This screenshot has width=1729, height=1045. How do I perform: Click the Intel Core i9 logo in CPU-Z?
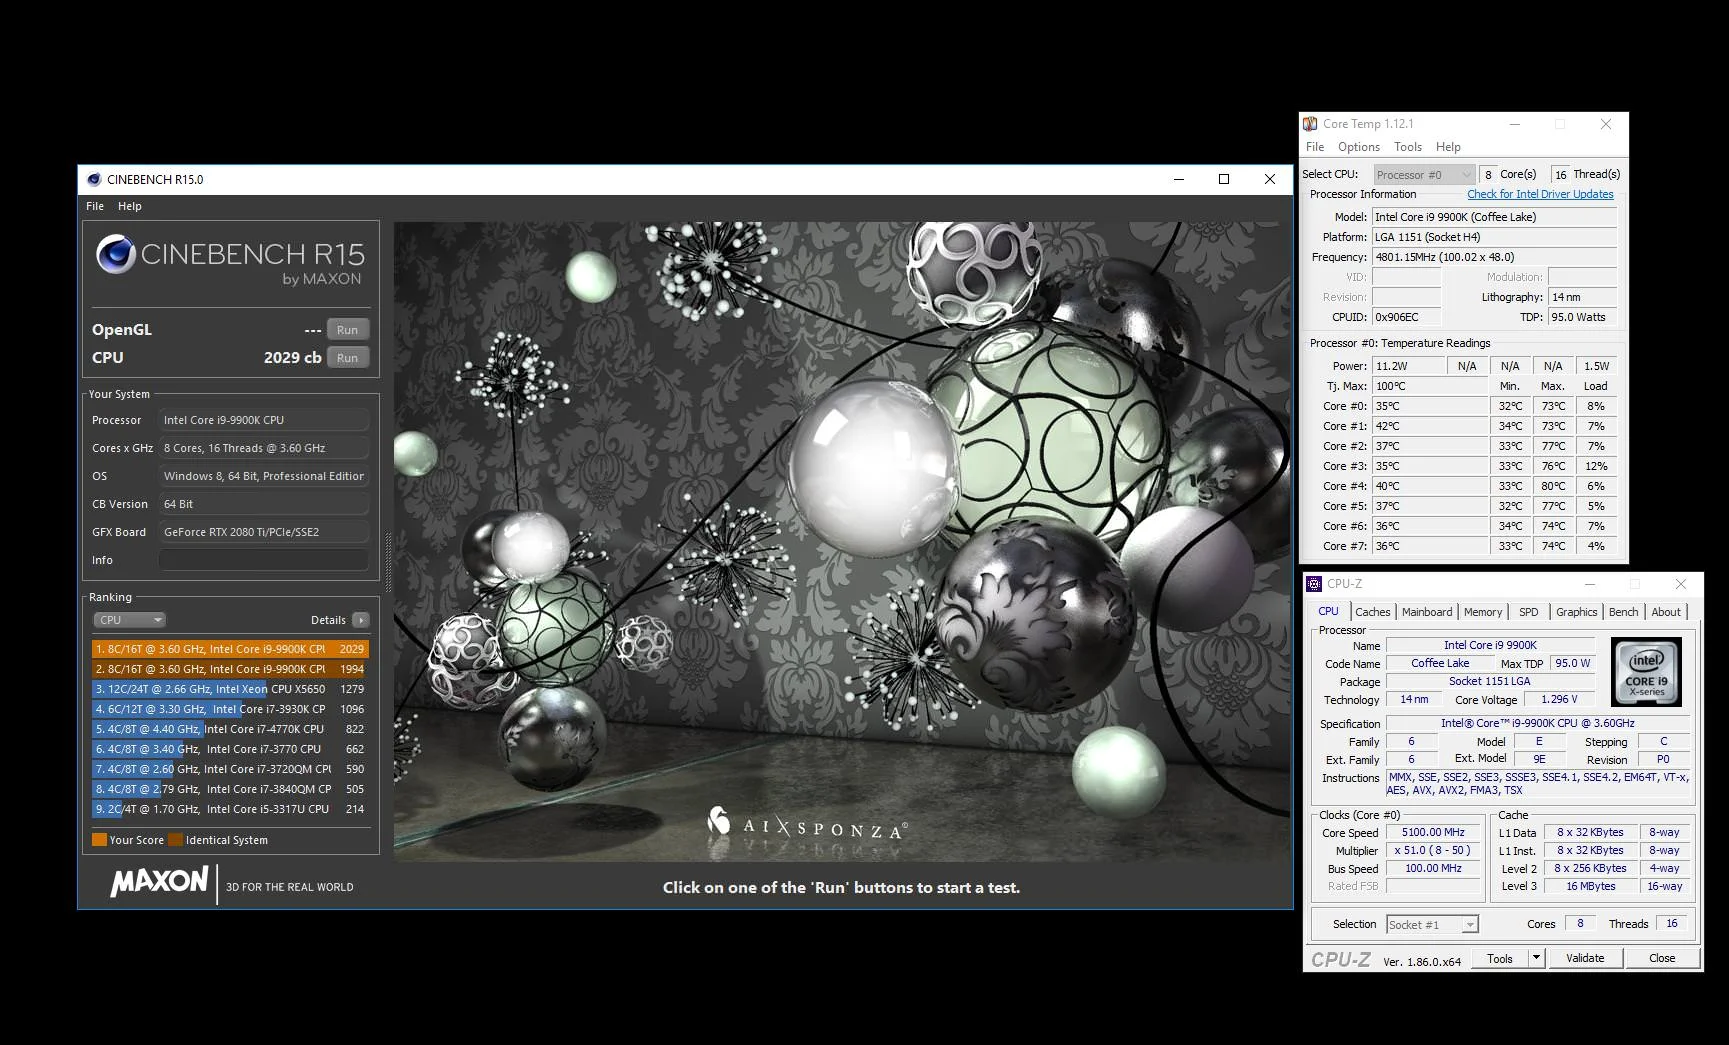point(1646,672)
